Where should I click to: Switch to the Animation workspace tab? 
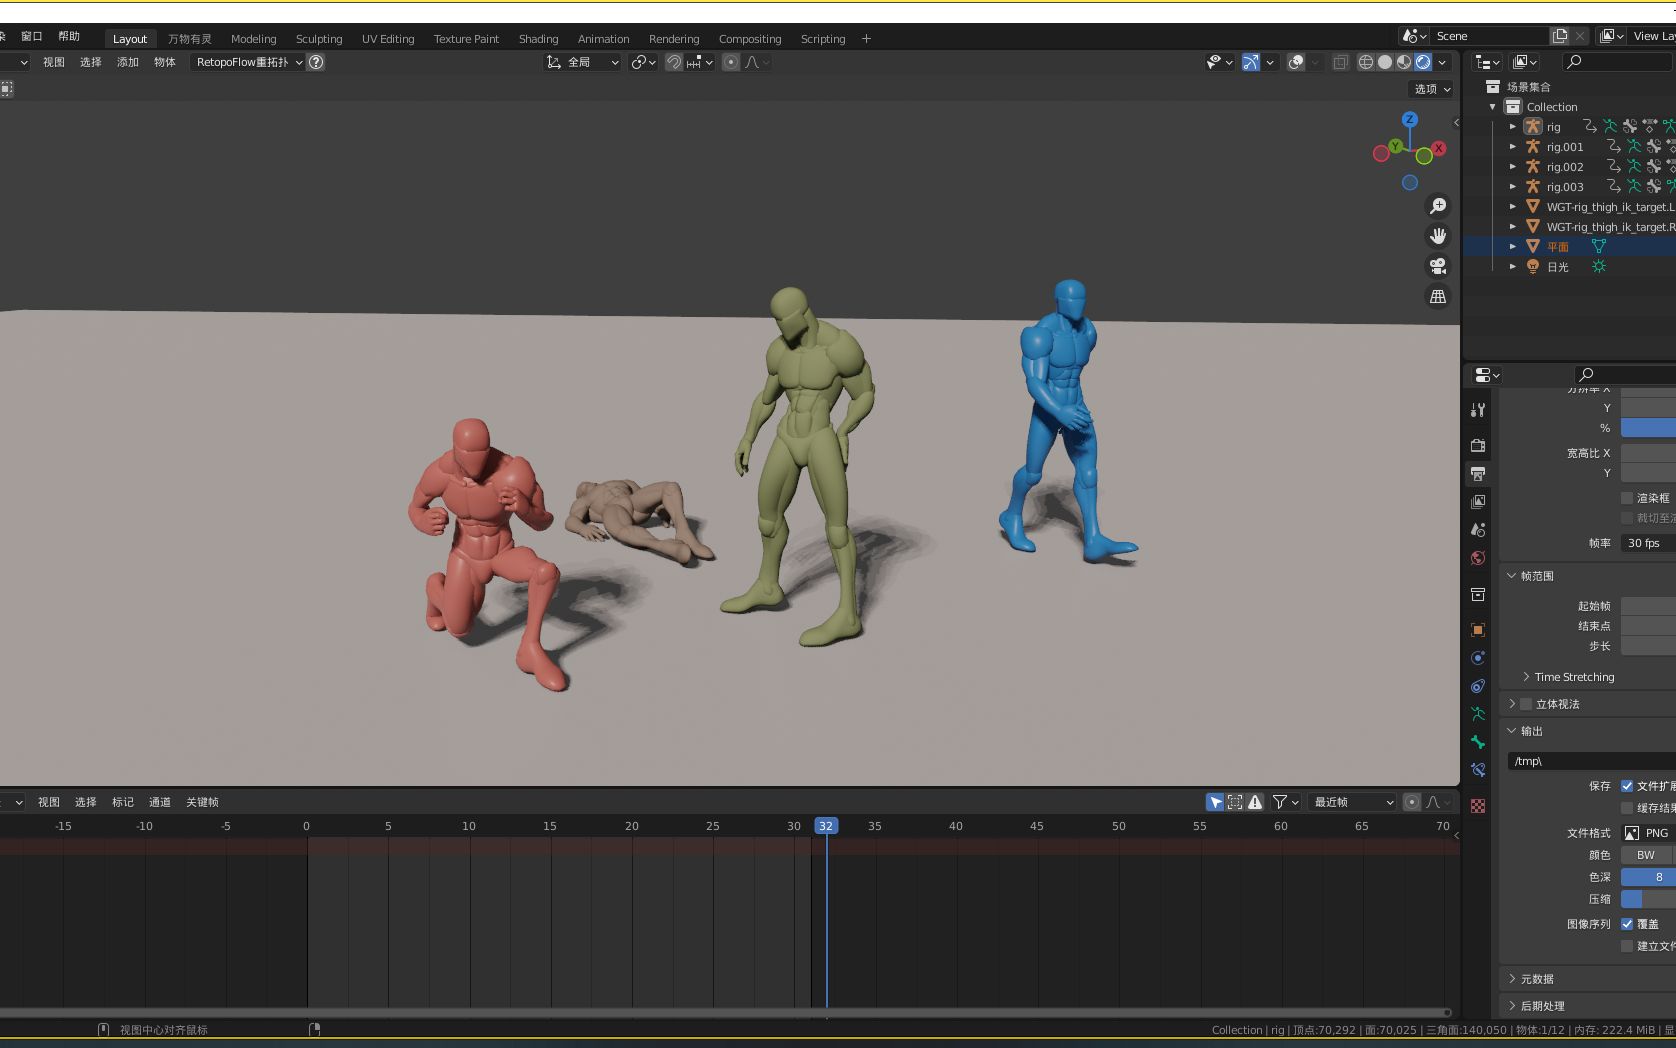click(x=602, y=39)
